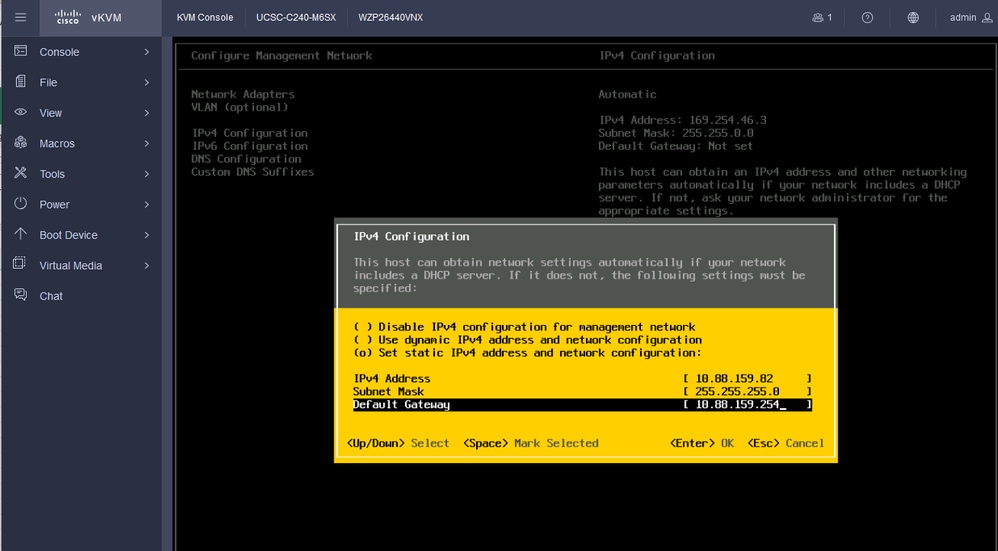Click the Macros icon in sidebar
The image size is (998, 551).
click(x=20, y=143)
